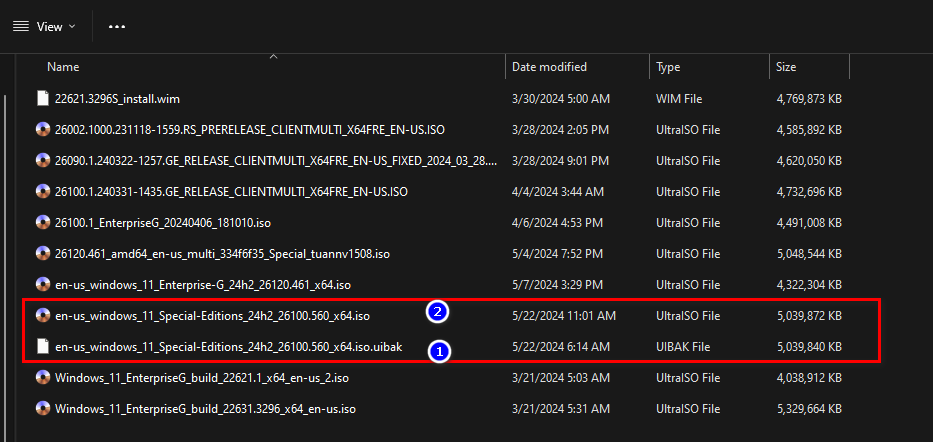Click date 5/7/2024 3:29 PM
The image size is (933, 442).
(x=557, y=285)
